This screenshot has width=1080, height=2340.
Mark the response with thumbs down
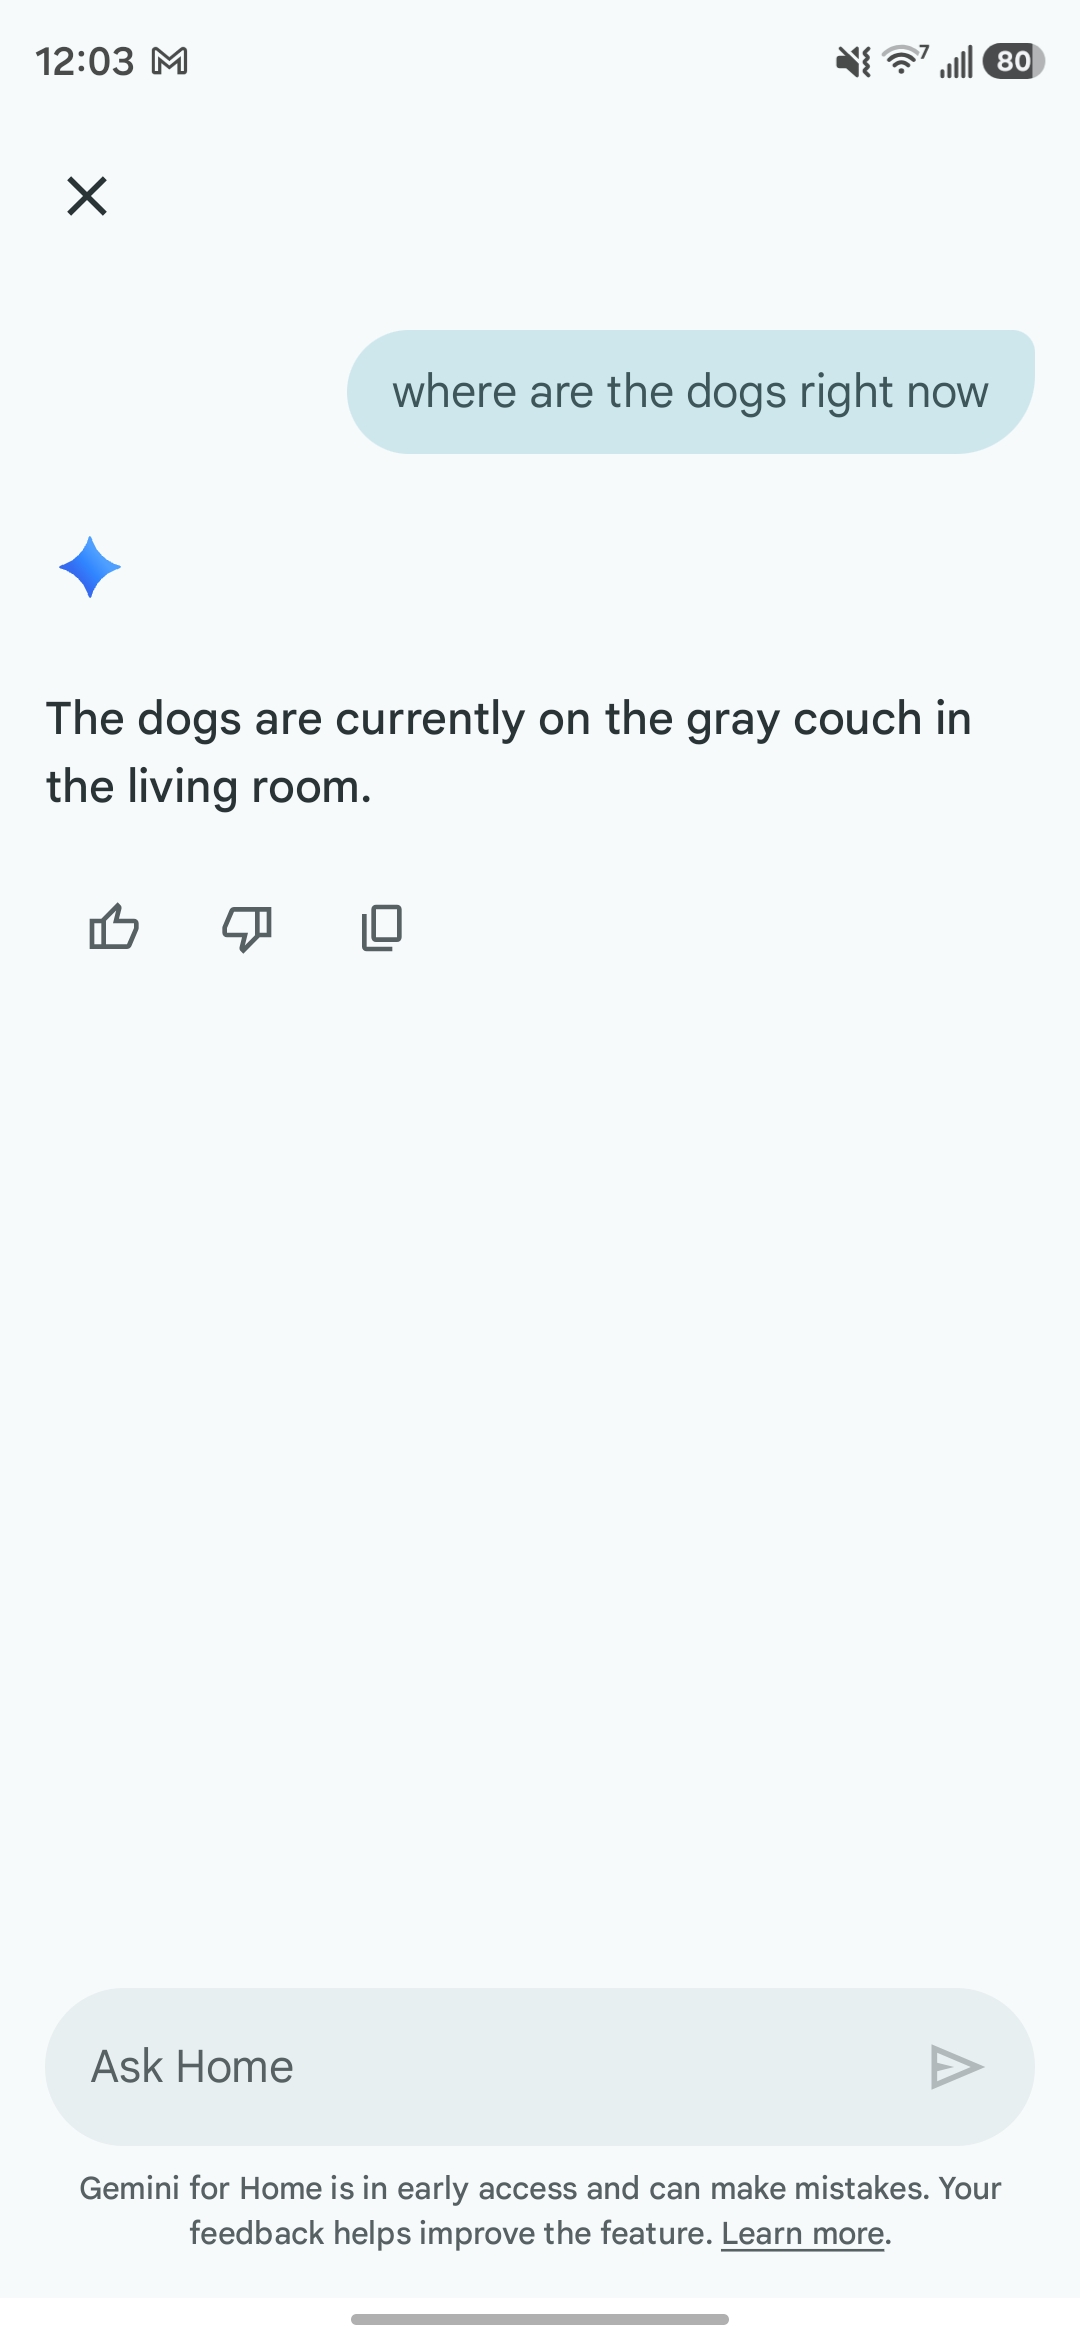pyautogui.click(x=247, y=928)
